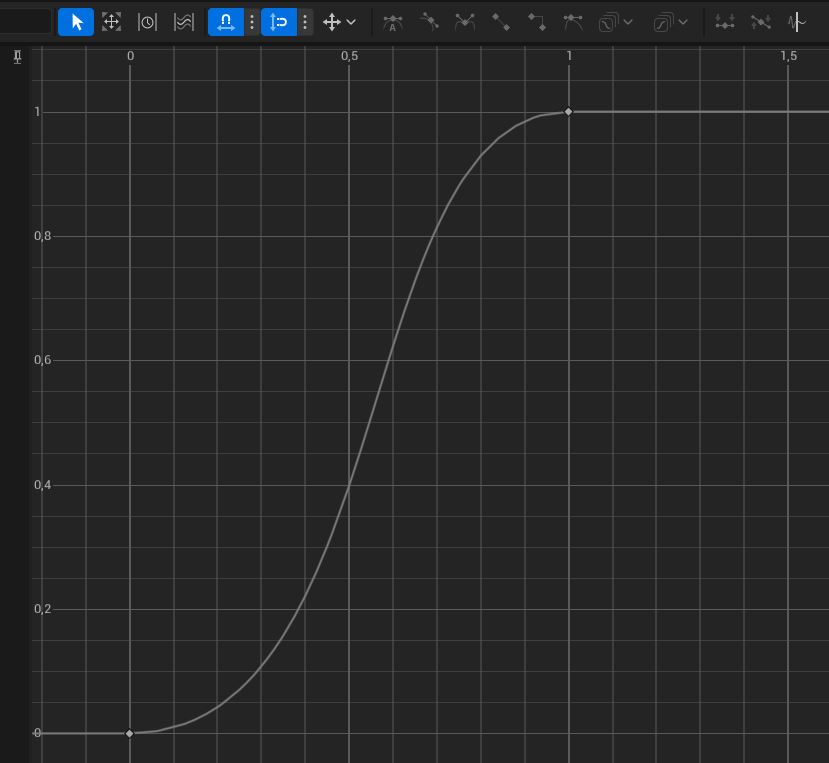The image size is (829, 763).
Task: Set keys to Auto tangent mode
Action: (x=392, y=22)
